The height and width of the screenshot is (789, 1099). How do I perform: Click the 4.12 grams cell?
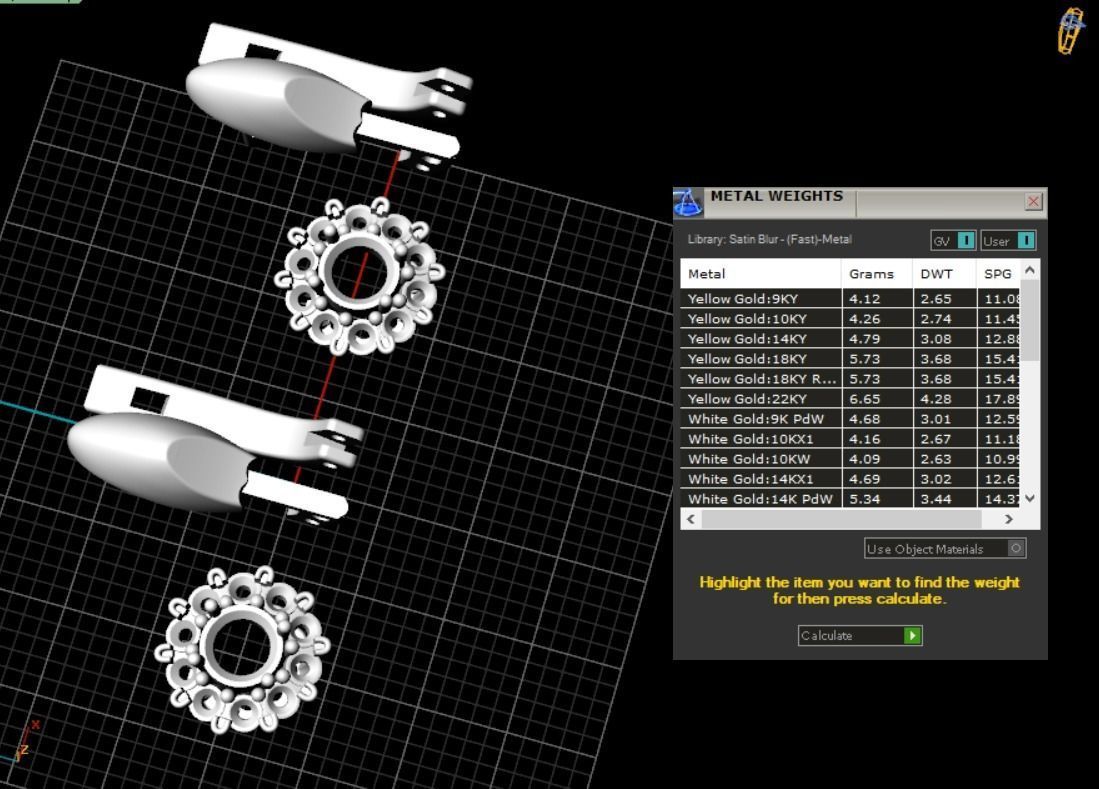[x=877, y=299]
